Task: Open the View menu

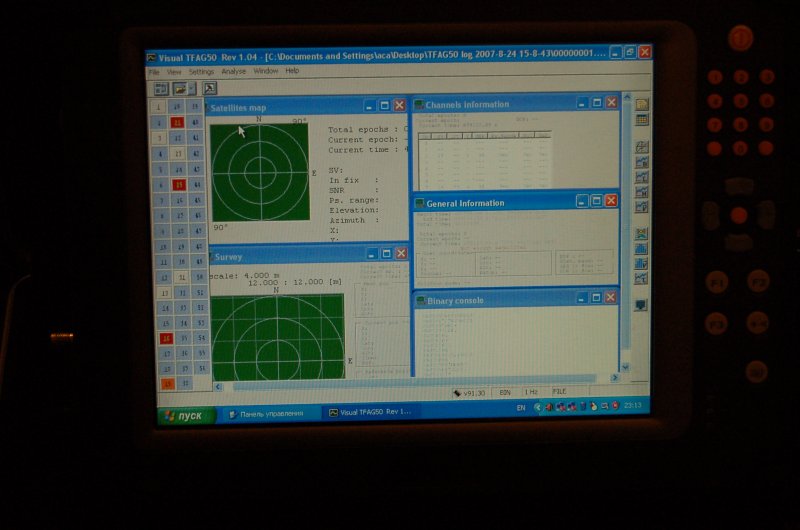Action: (174, 72)
